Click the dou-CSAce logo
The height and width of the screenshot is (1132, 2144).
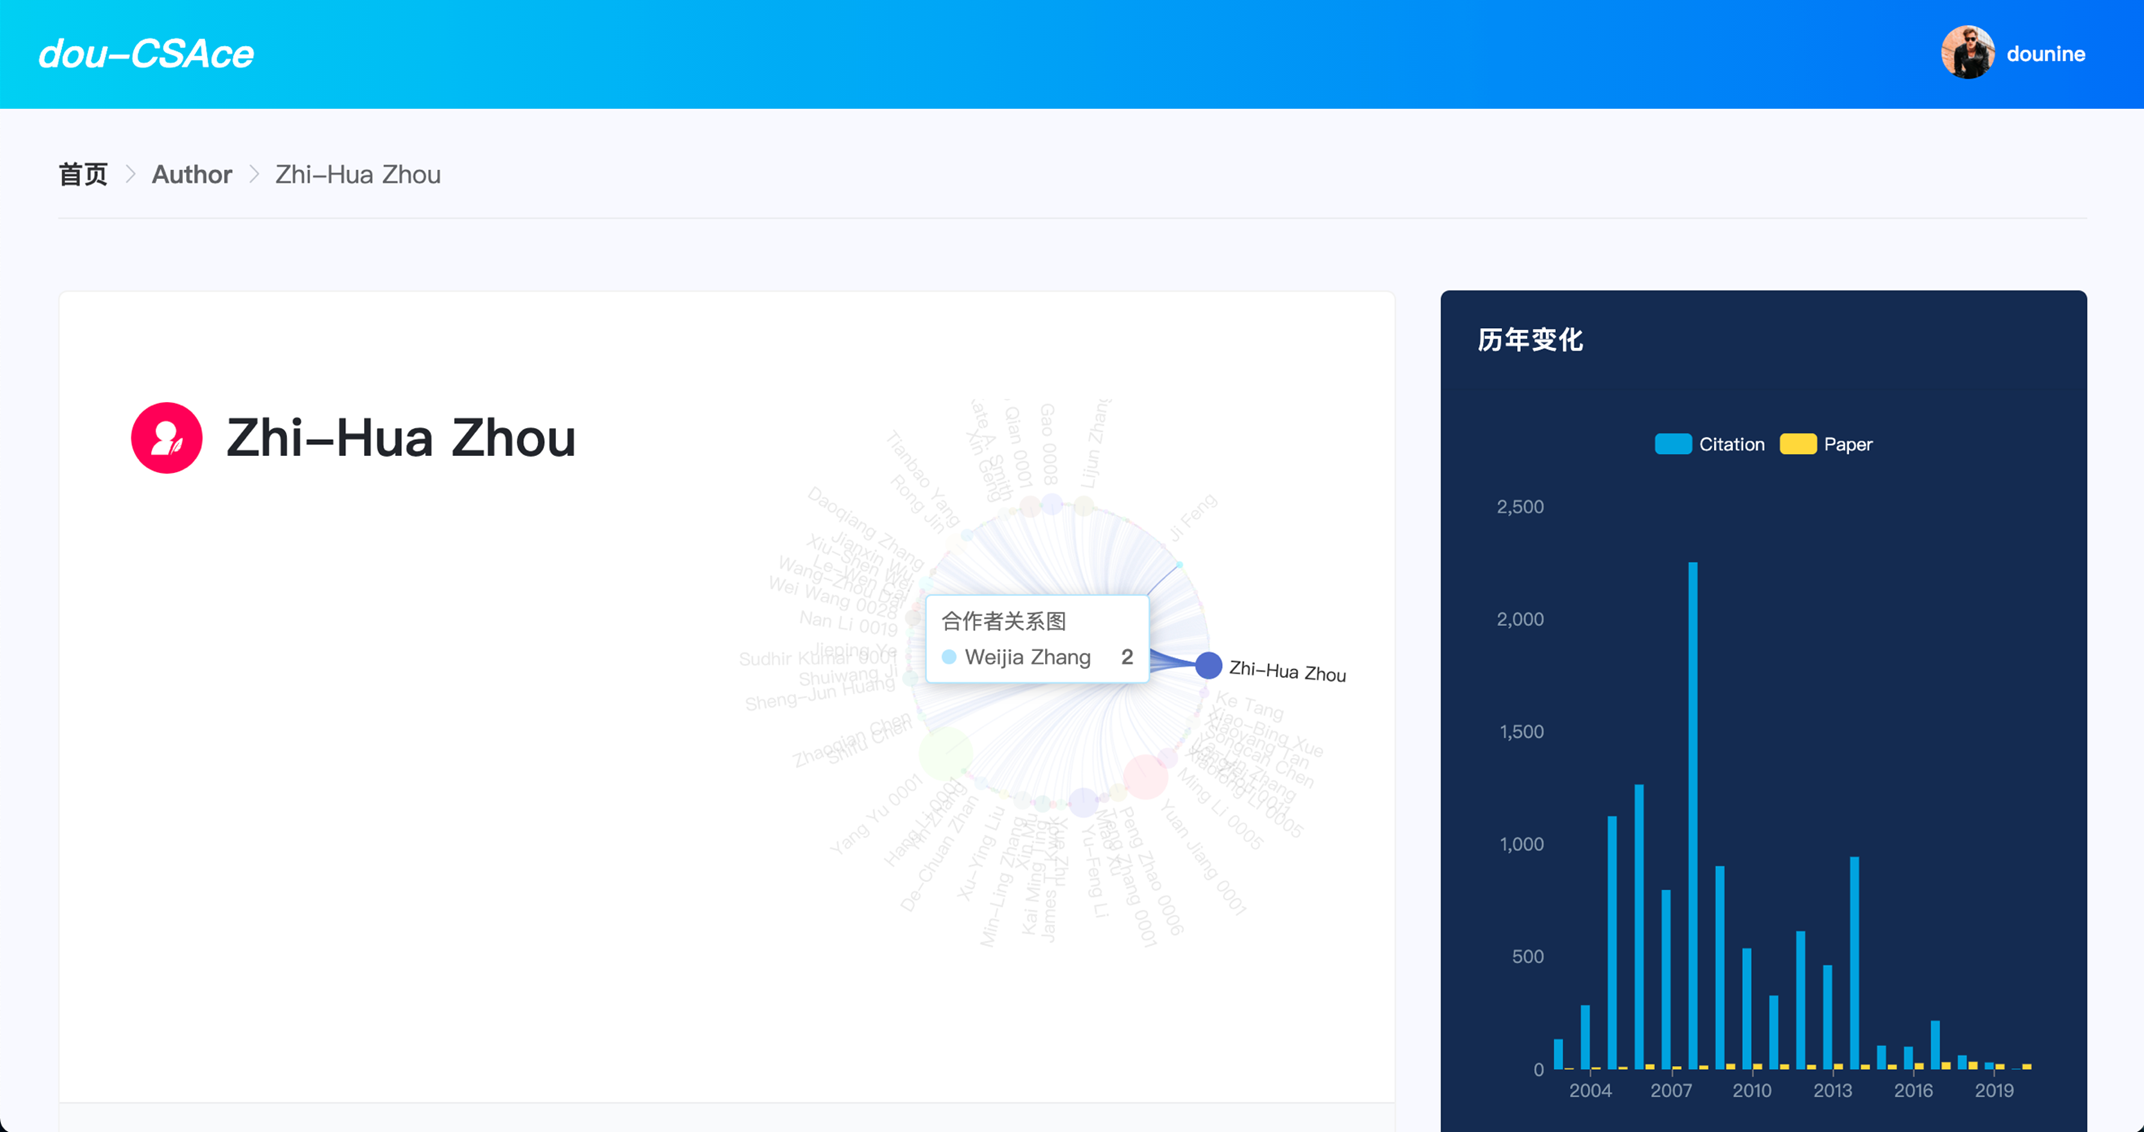146,54
